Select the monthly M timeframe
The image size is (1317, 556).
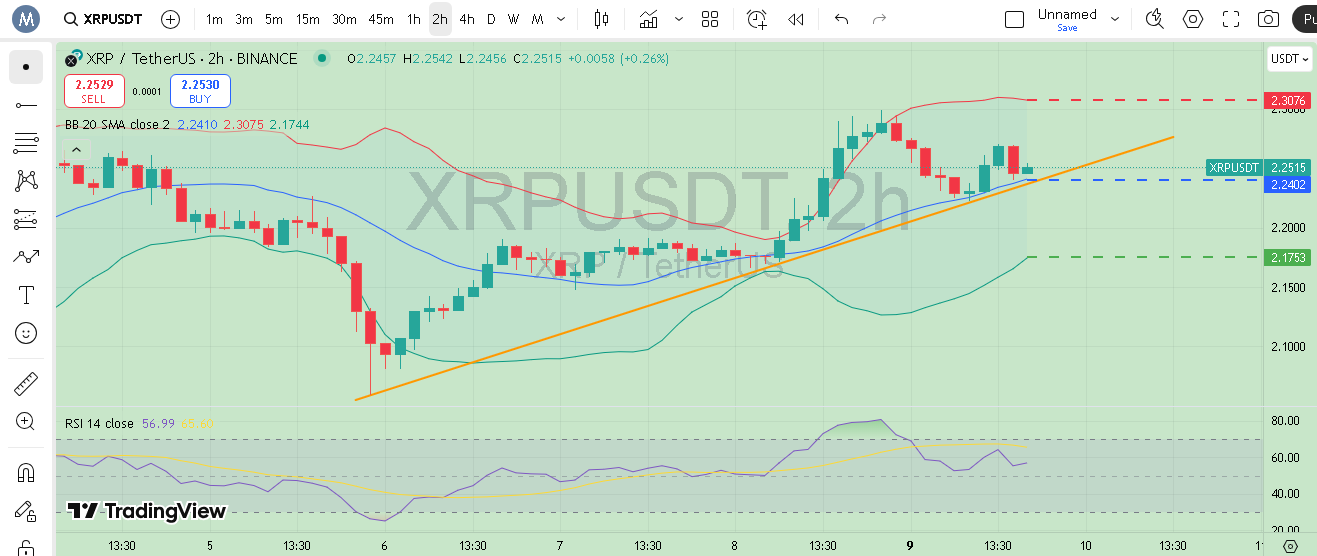click(538, 19)
